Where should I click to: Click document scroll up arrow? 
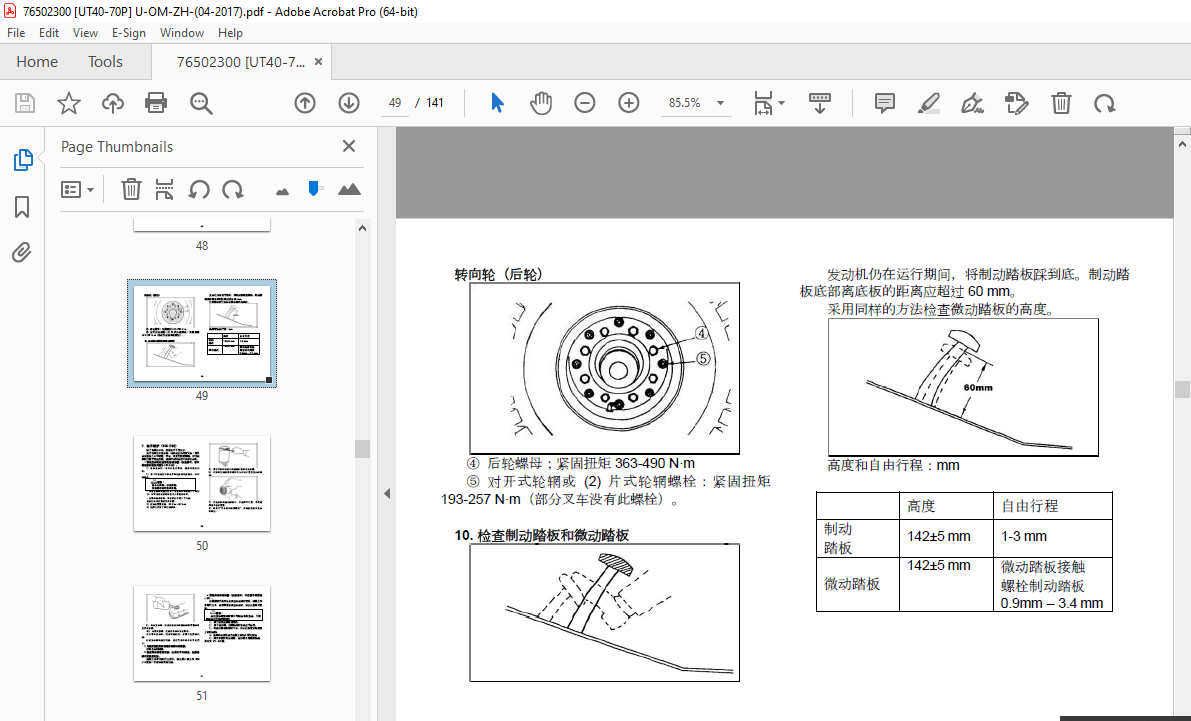(x=1182, y=143)
